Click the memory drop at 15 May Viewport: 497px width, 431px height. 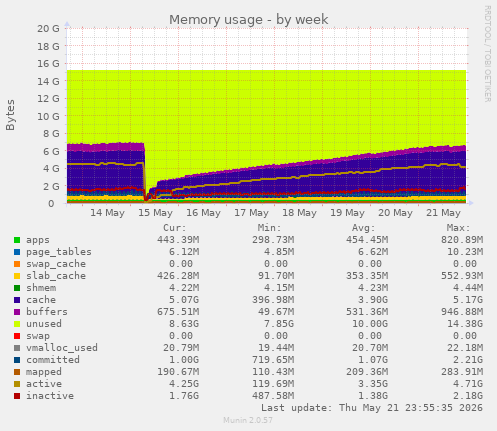pos(146,173)
